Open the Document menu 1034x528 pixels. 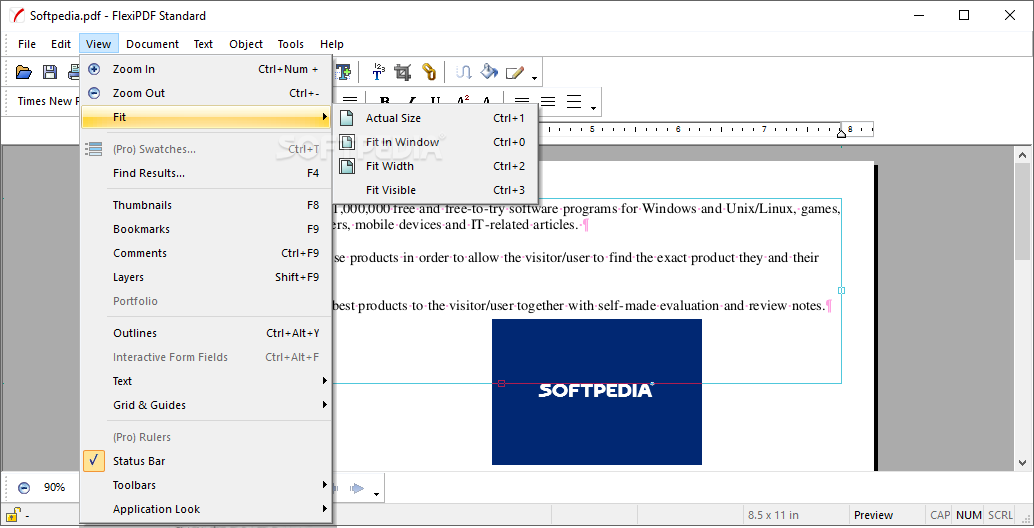[x=152, y=44]
